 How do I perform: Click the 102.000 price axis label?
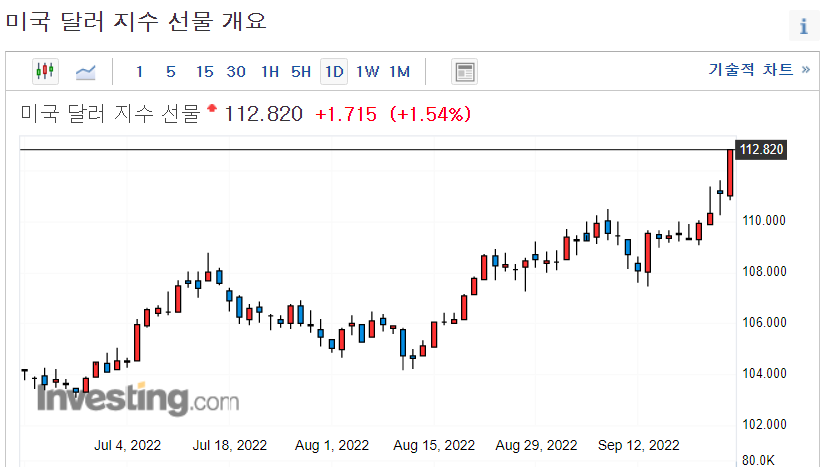click(x=764, y=424)
